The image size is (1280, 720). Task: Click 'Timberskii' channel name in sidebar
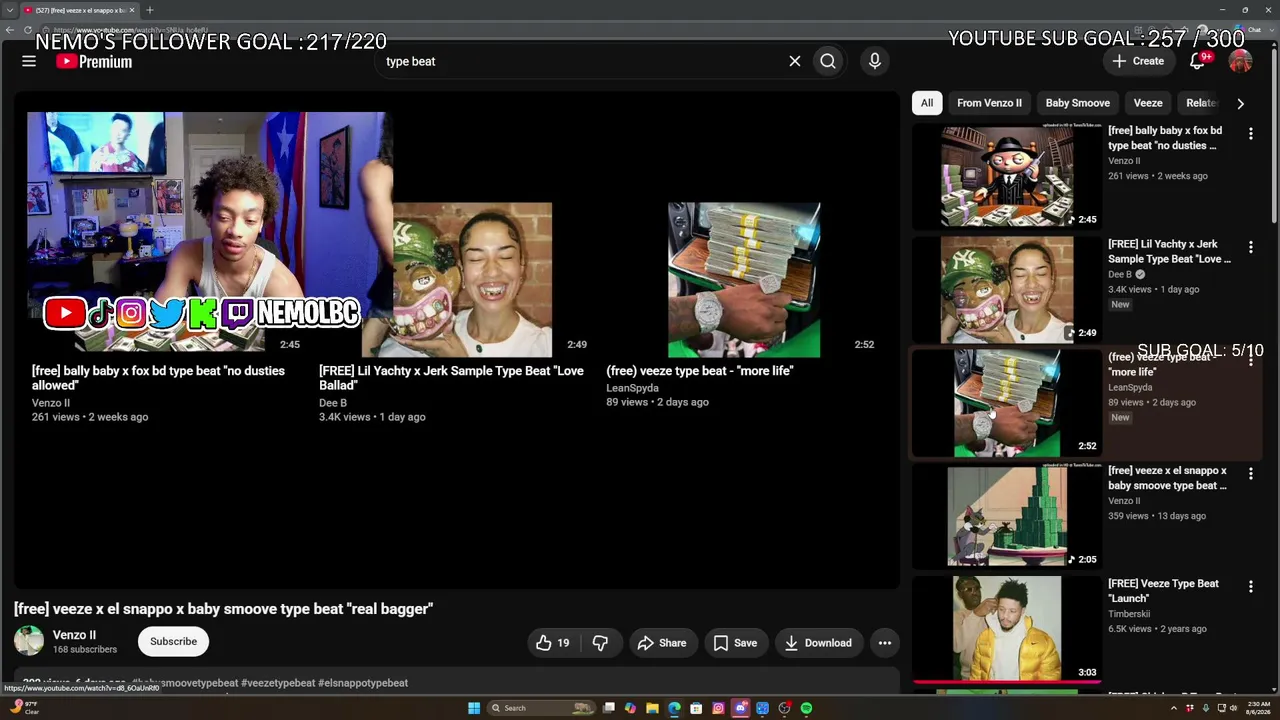click(1129, 614)
